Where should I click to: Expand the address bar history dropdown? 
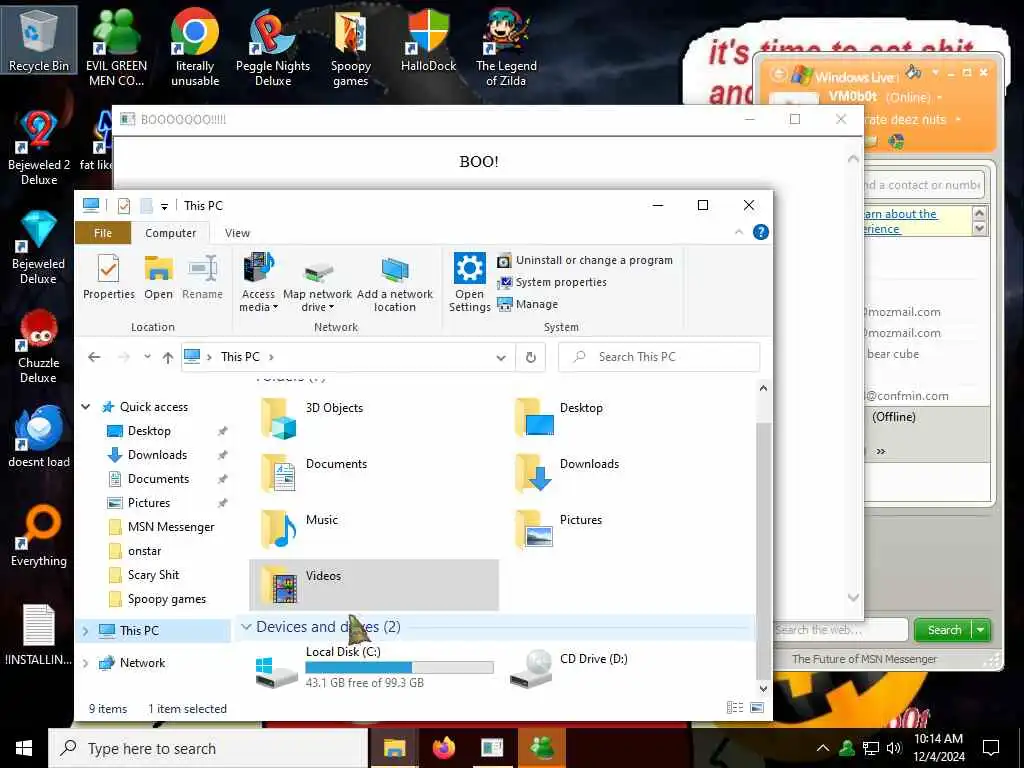(x=501, y=358)
